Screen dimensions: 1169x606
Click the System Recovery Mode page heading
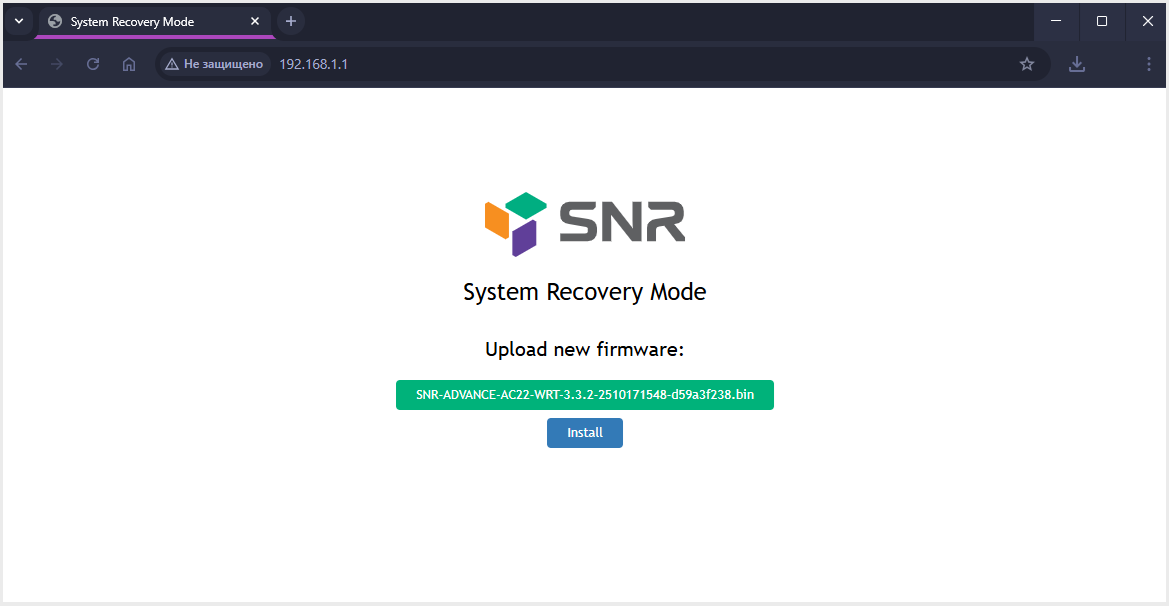click(x=585, y=292)
